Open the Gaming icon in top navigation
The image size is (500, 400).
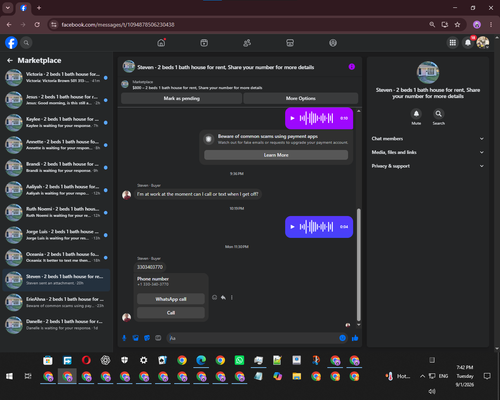333,43
